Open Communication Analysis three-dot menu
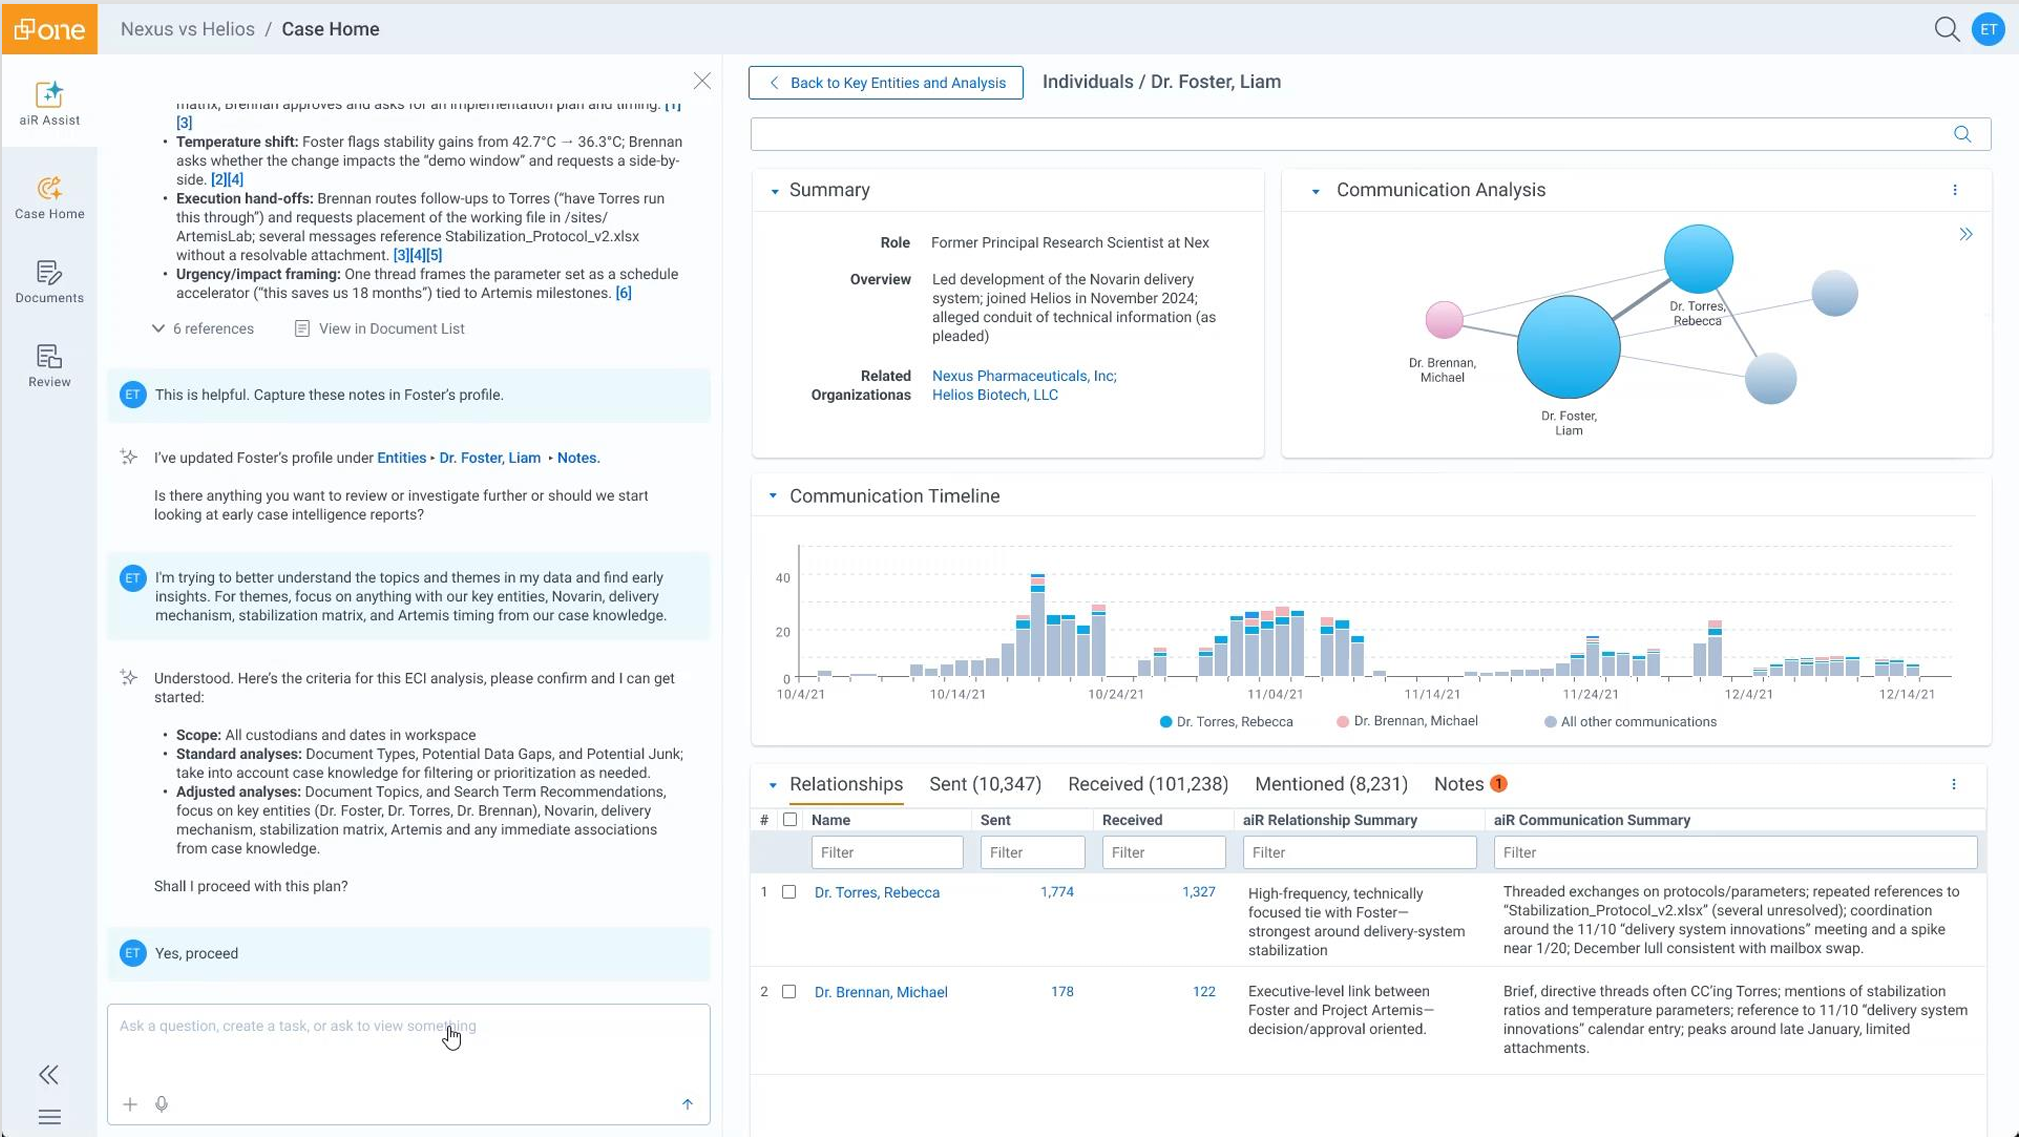The image size is (2019, 1137). (1955, 190)
